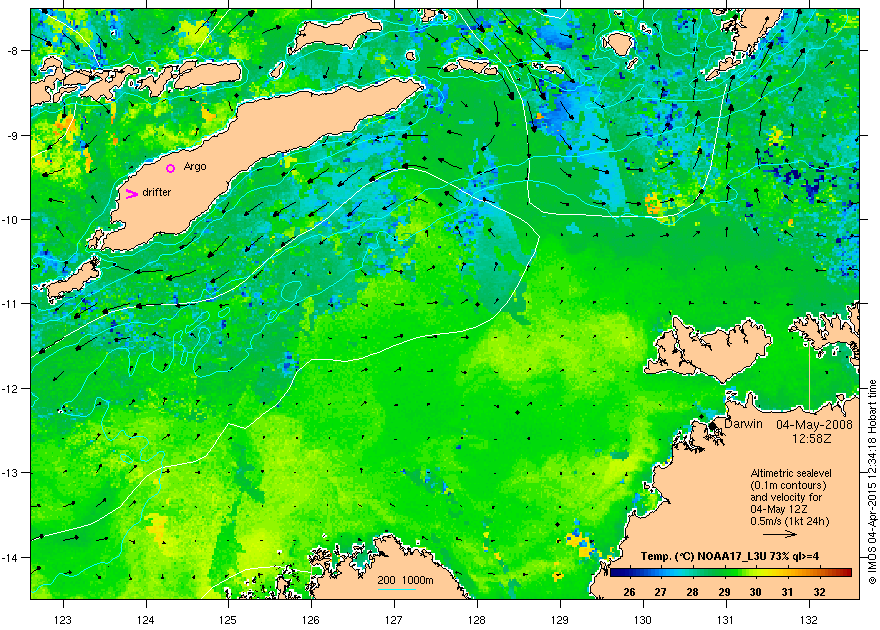Image resolution: width=880 pixels, height=630 pixels.
Task: Click the '200 1000m' depth contour label
Action: click(405, 581)
